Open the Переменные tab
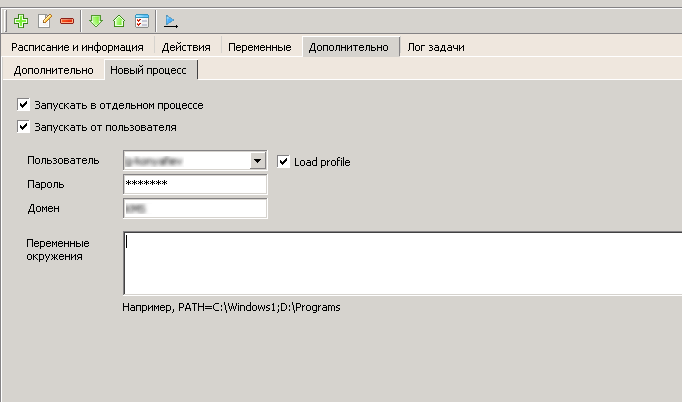The height and width of the screenshot is (402, 682). (x=259, y=47)
